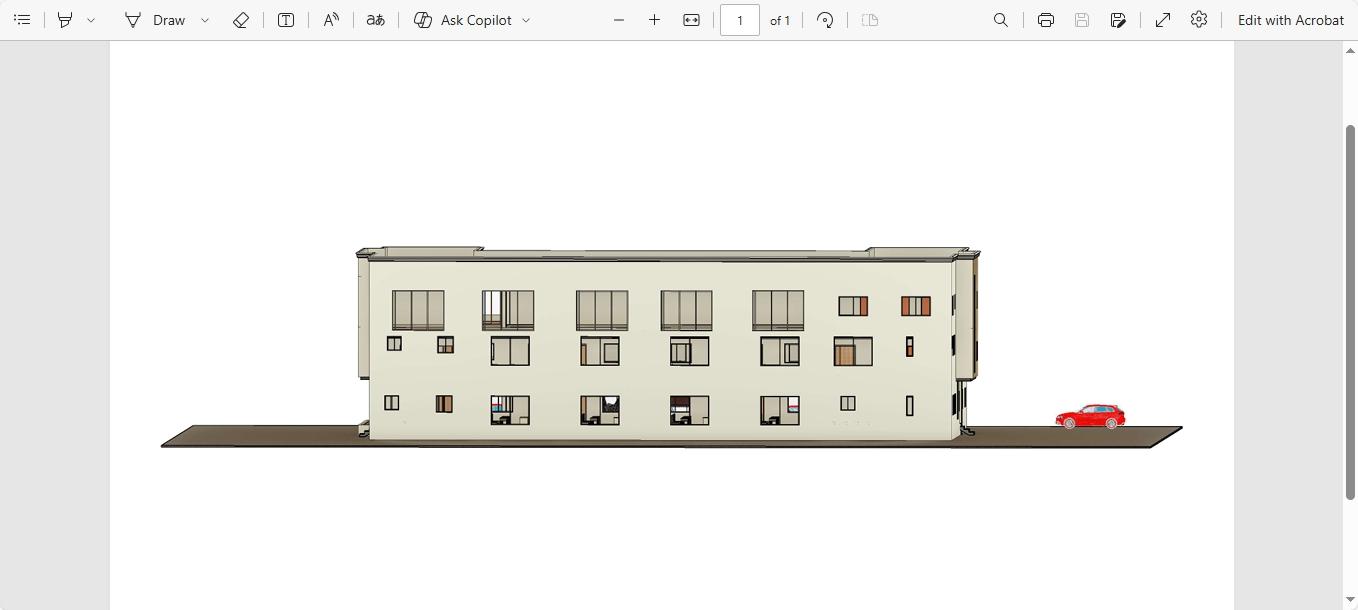This screenshot has width=1358, height=610.
Task: Open the Draw pen options dropdown
Action: (x=205, y=20)
